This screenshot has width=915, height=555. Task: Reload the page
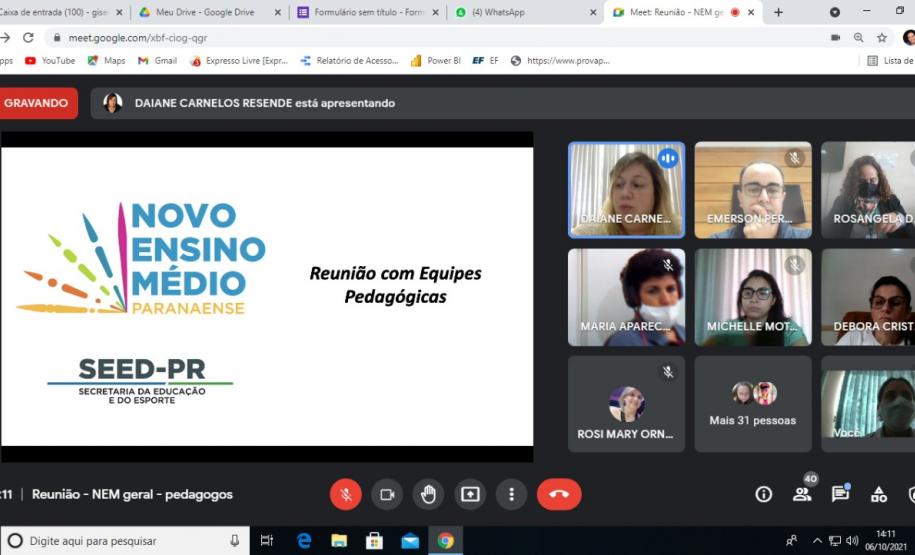click(x=27, y=37)
